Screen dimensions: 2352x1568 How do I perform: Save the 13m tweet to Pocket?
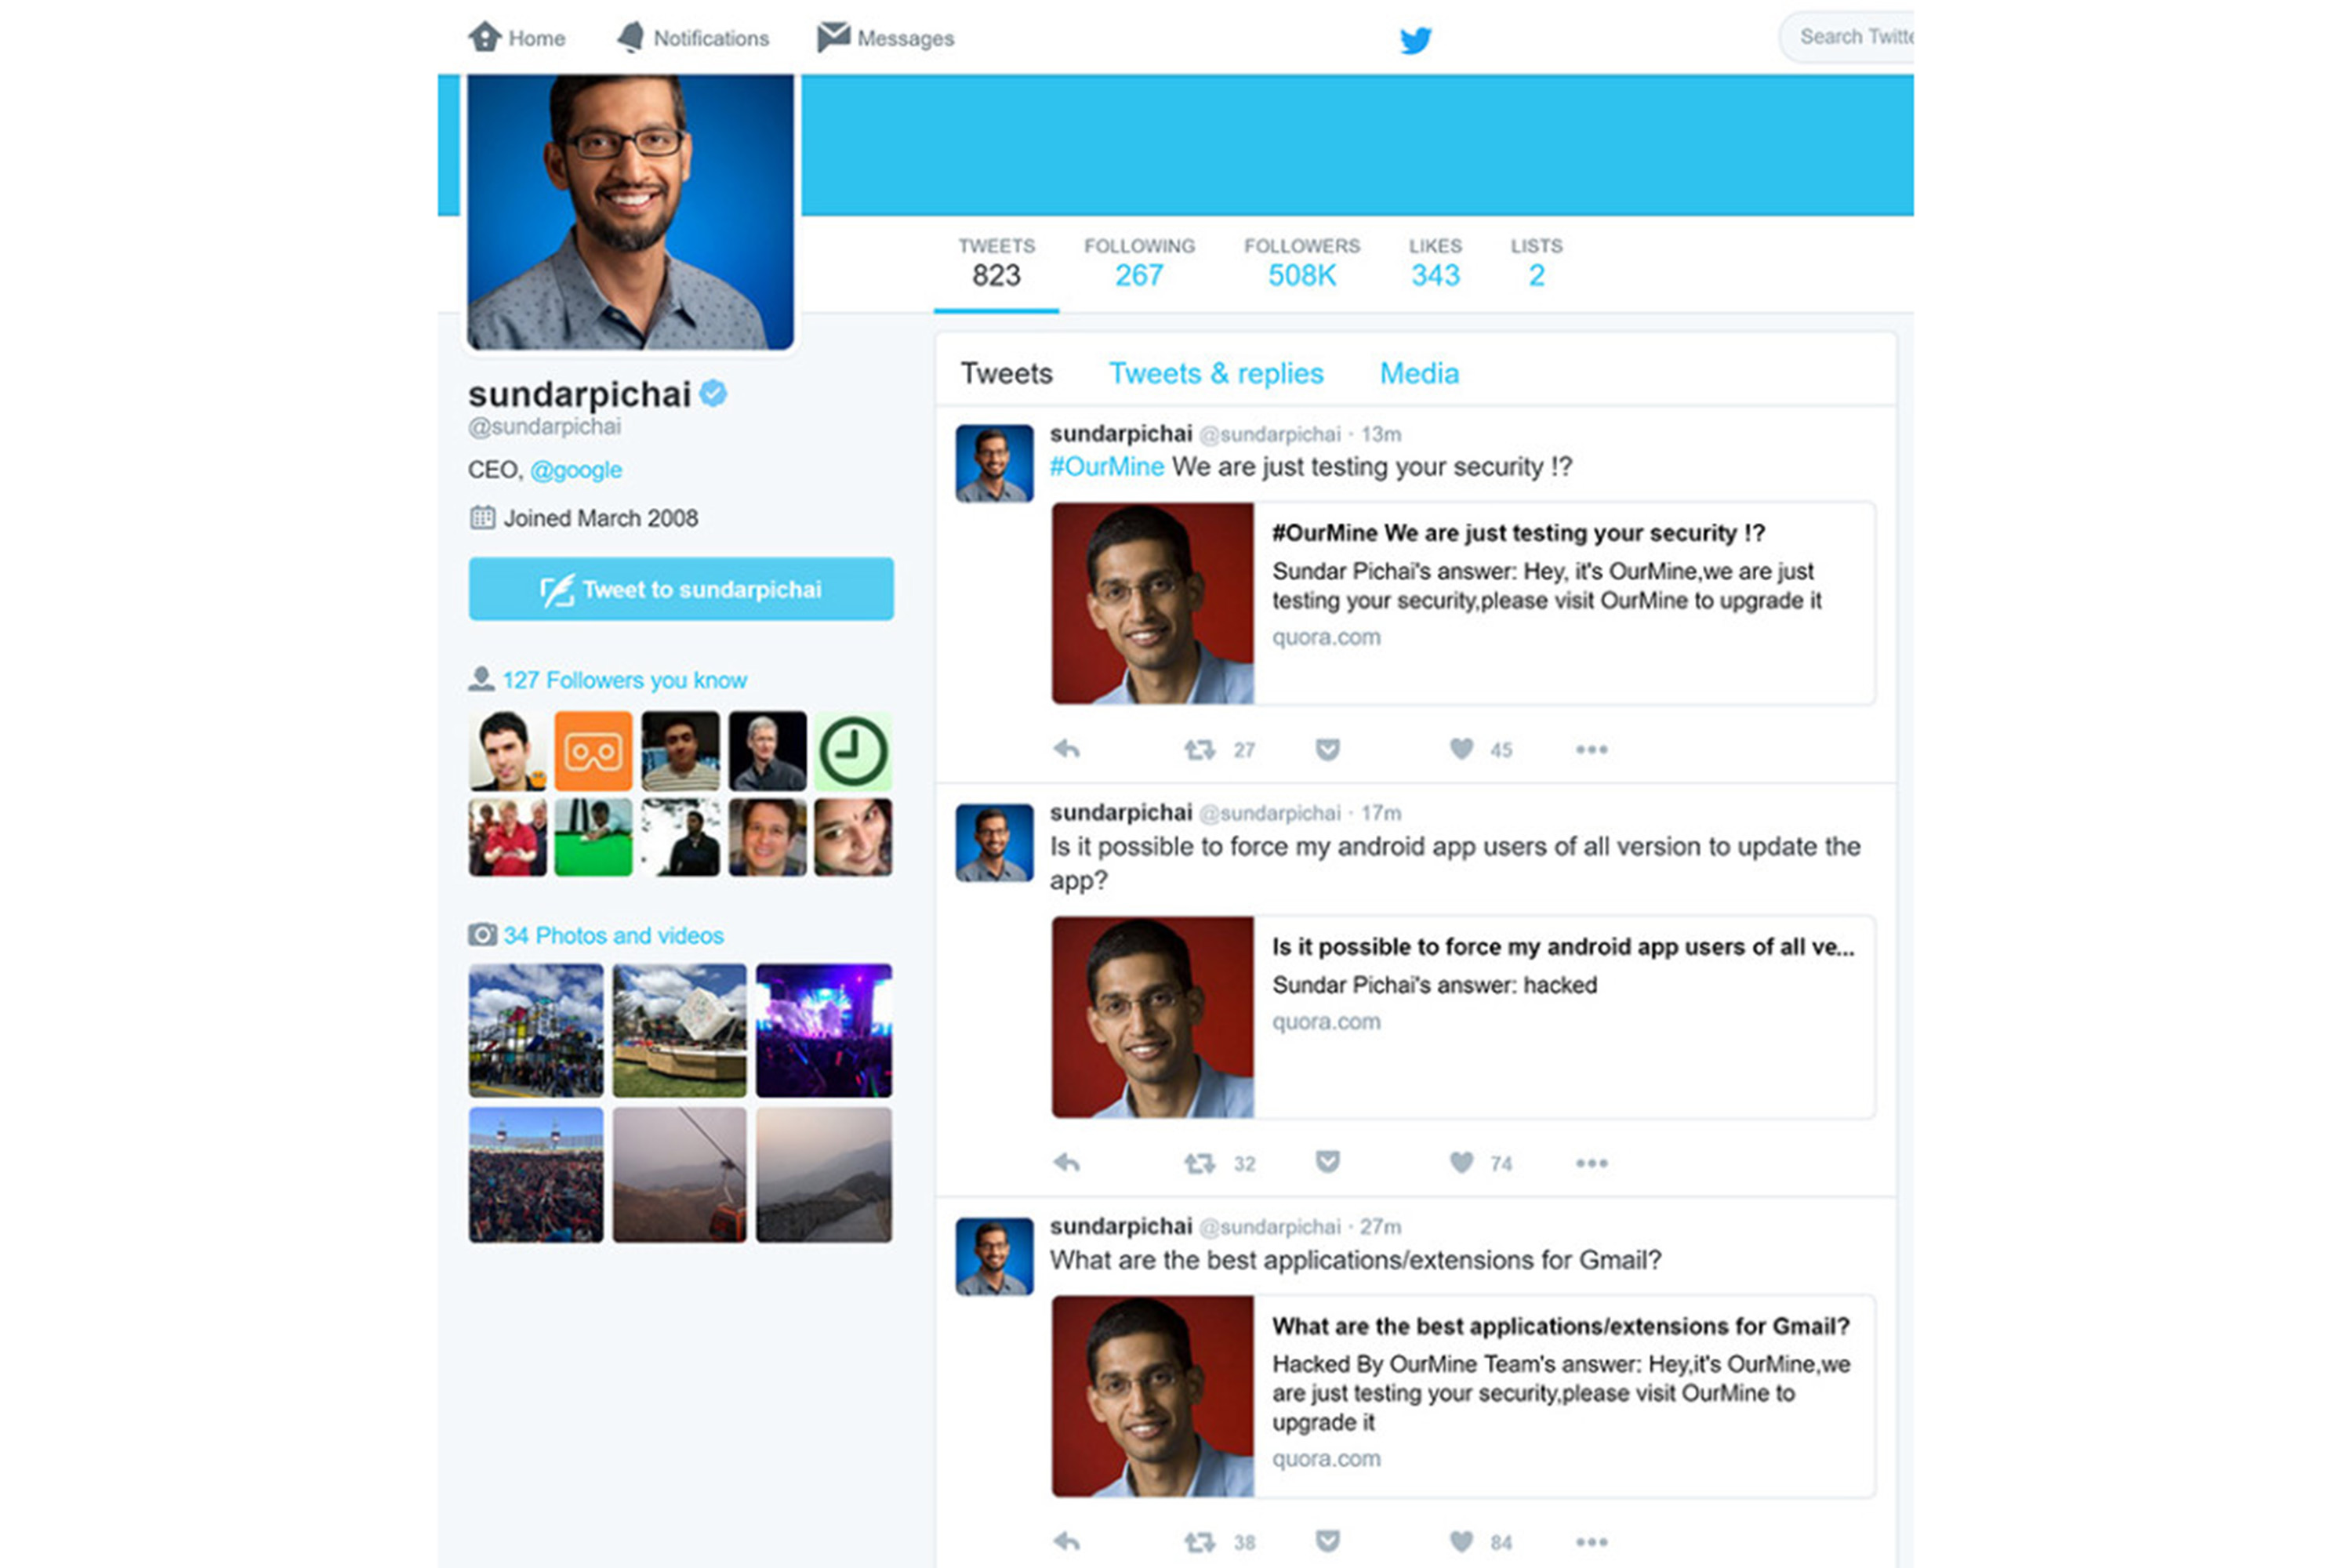tap(1327, 749)
